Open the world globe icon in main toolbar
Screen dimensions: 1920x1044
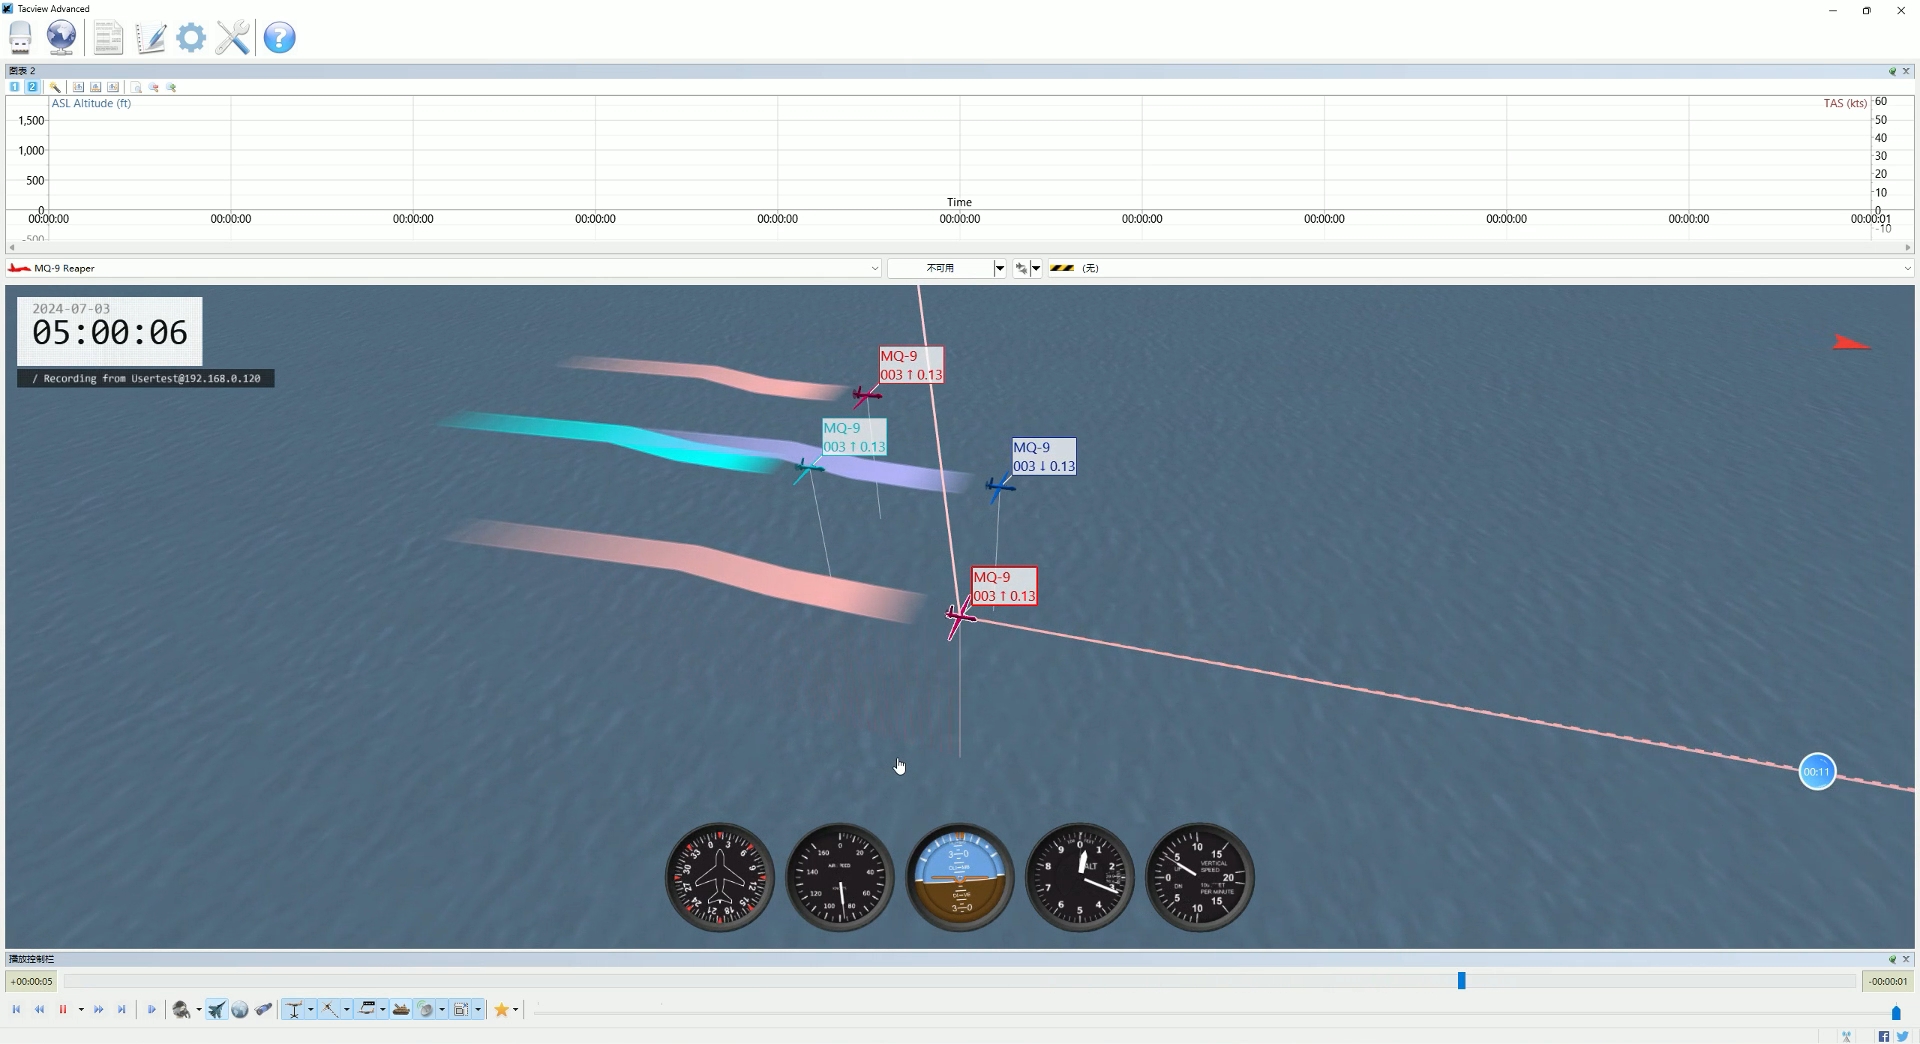click(x=61, y=38)
